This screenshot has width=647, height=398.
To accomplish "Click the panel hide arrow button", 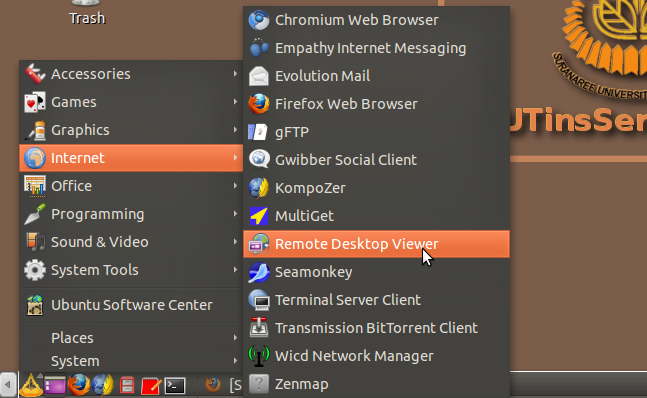I will click(8, 385).
